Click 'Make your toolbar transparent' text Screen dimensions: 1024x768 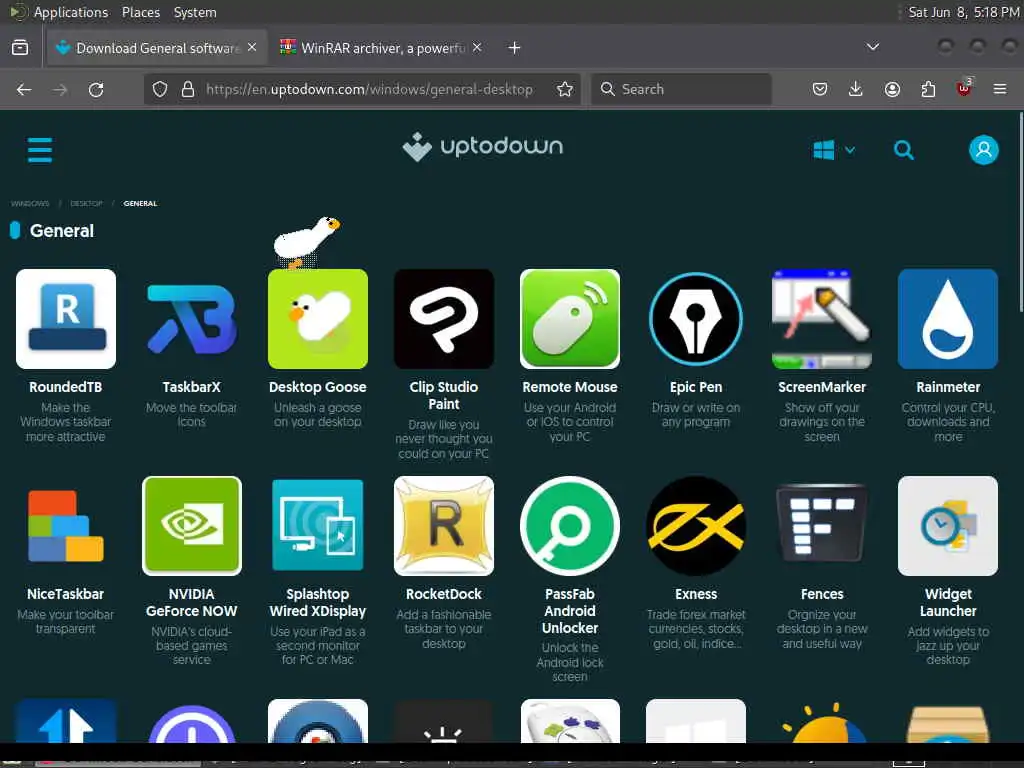[x=66, y=622]
